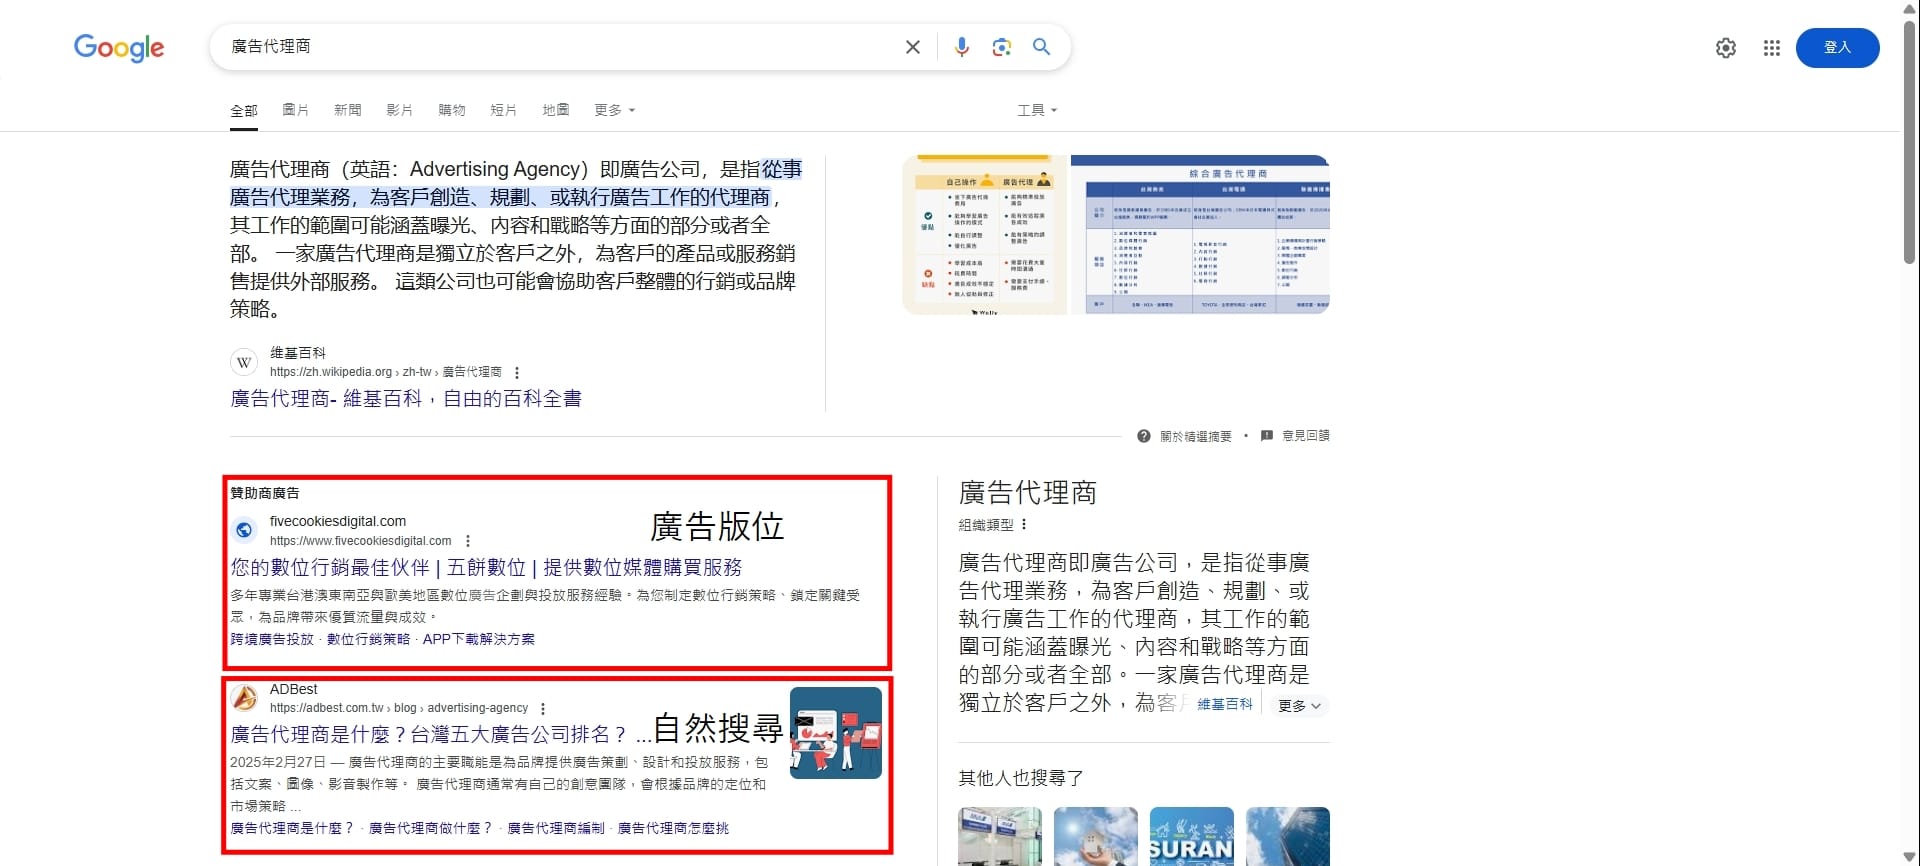Screen dimensions: 1920x866
Task: Switch to the 短片 tab
Action: 504,110
